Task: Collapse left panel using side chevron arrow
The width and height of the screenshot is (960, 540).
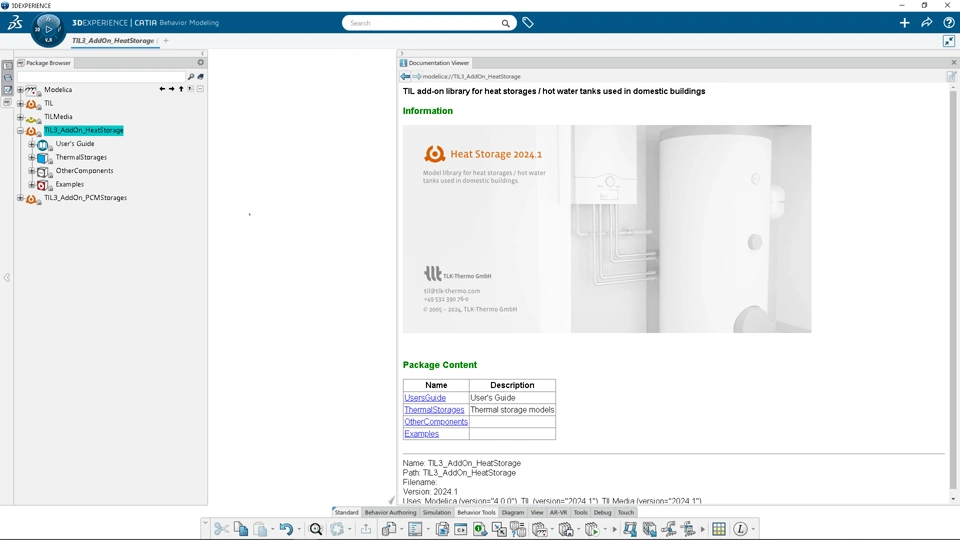Action: click(x=7, y=277)
